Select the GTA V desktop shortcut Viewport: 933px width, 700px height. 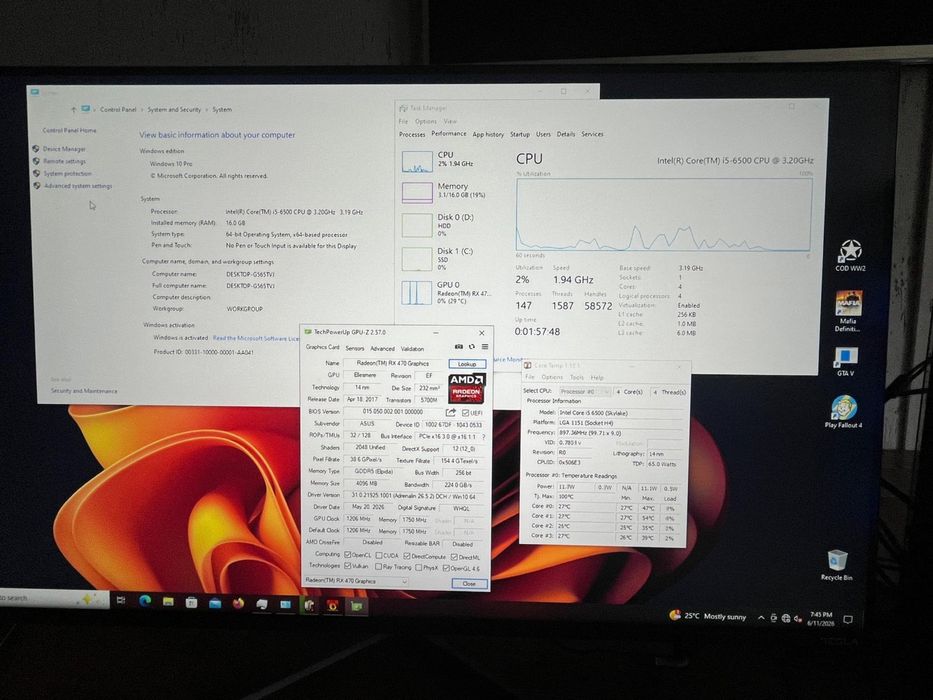coord(846,361)
